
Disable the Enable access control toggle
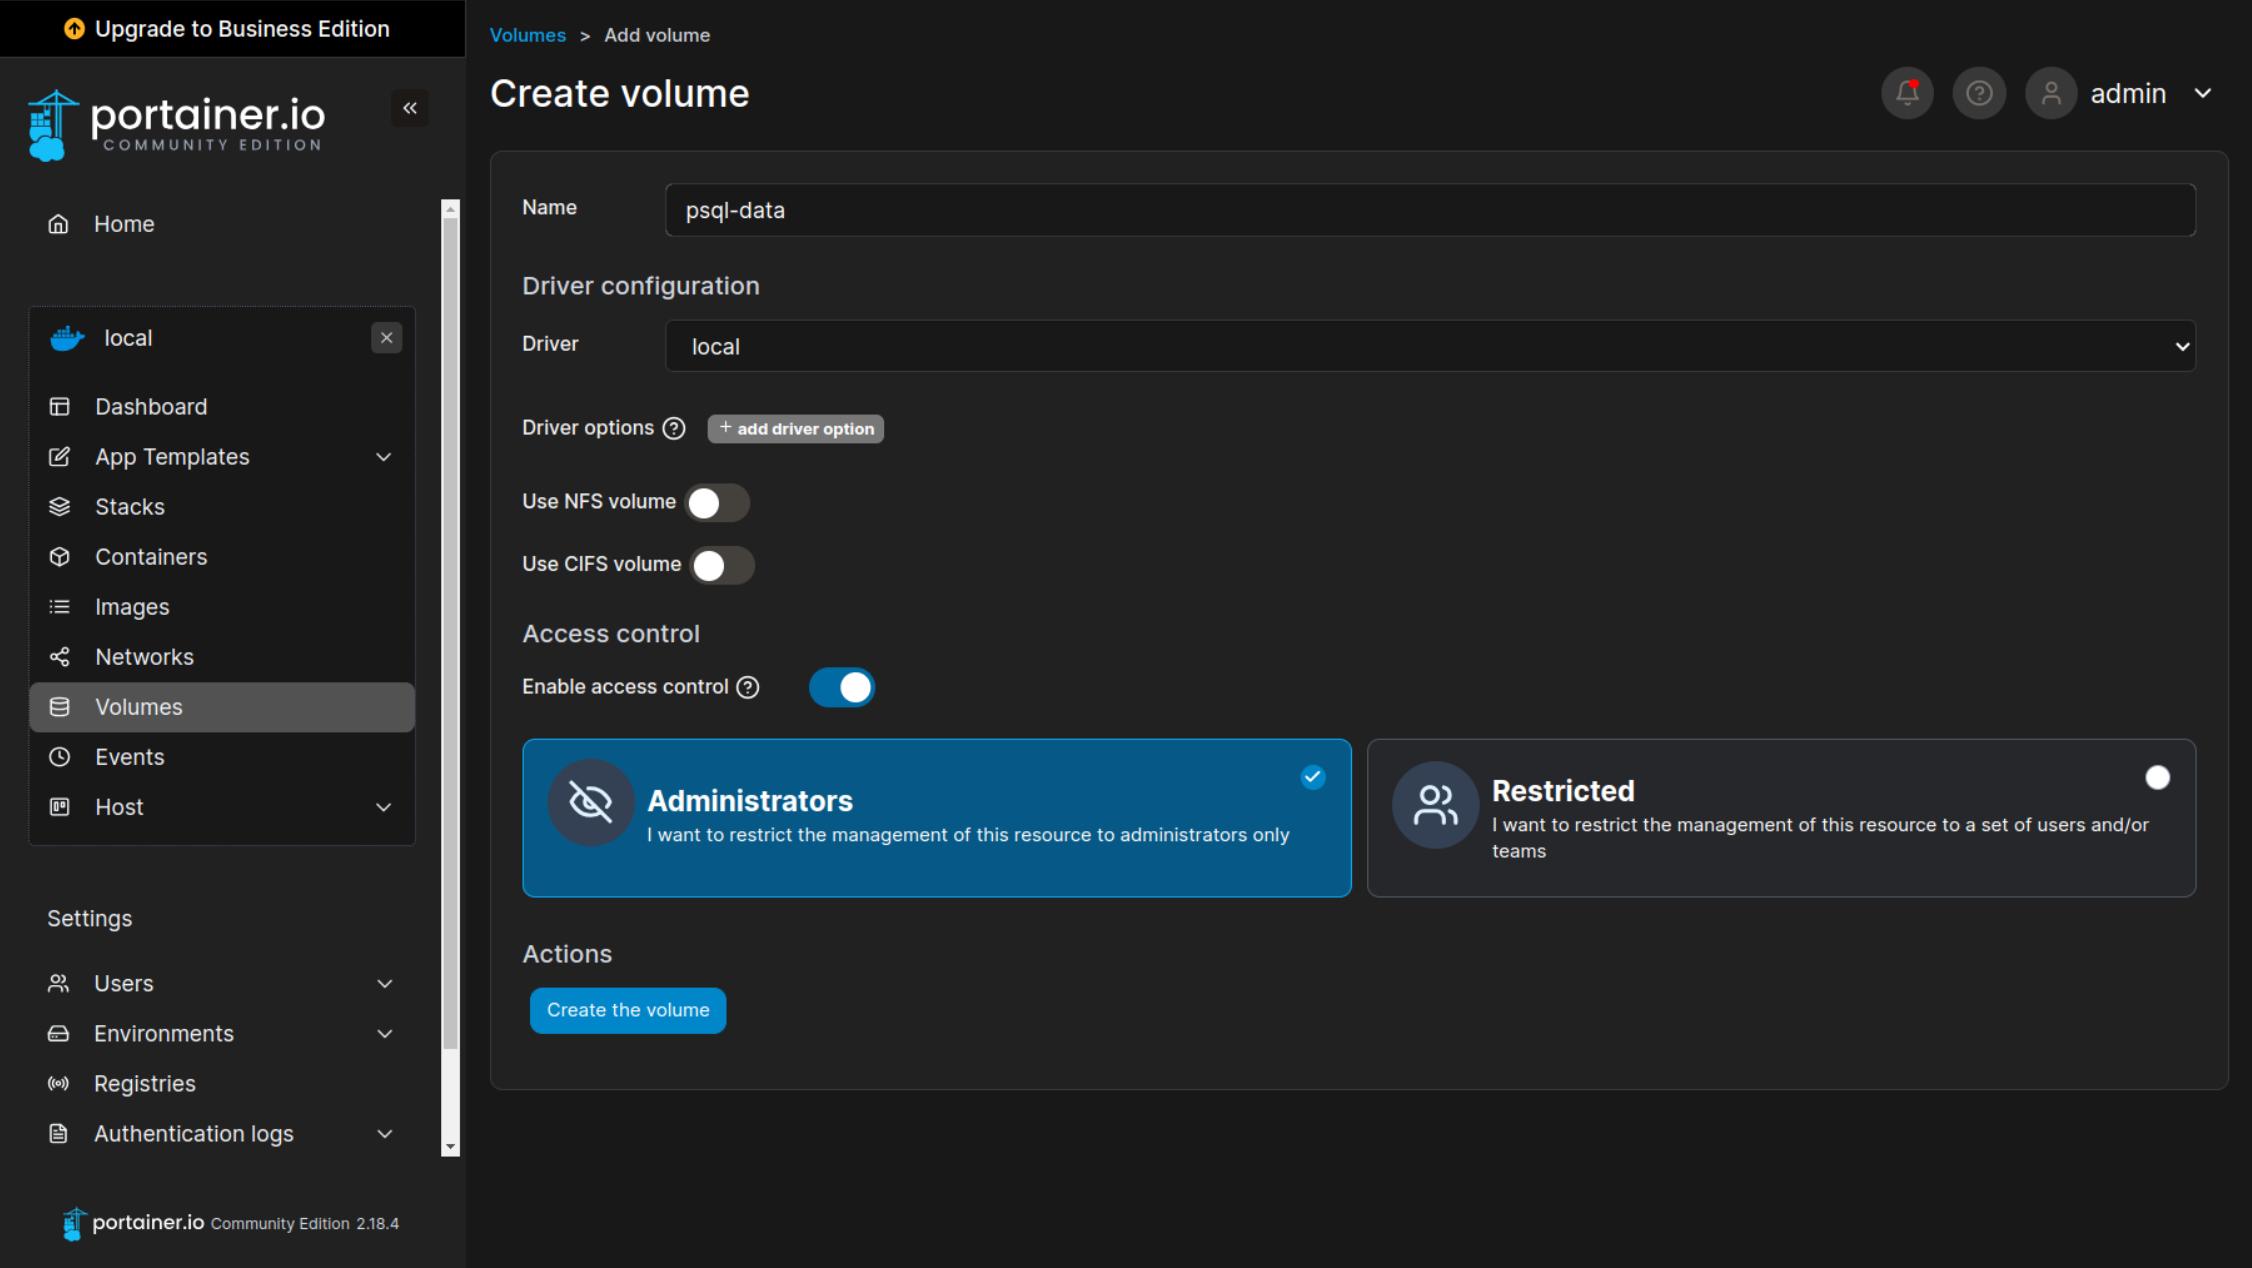tap(842, 687)
